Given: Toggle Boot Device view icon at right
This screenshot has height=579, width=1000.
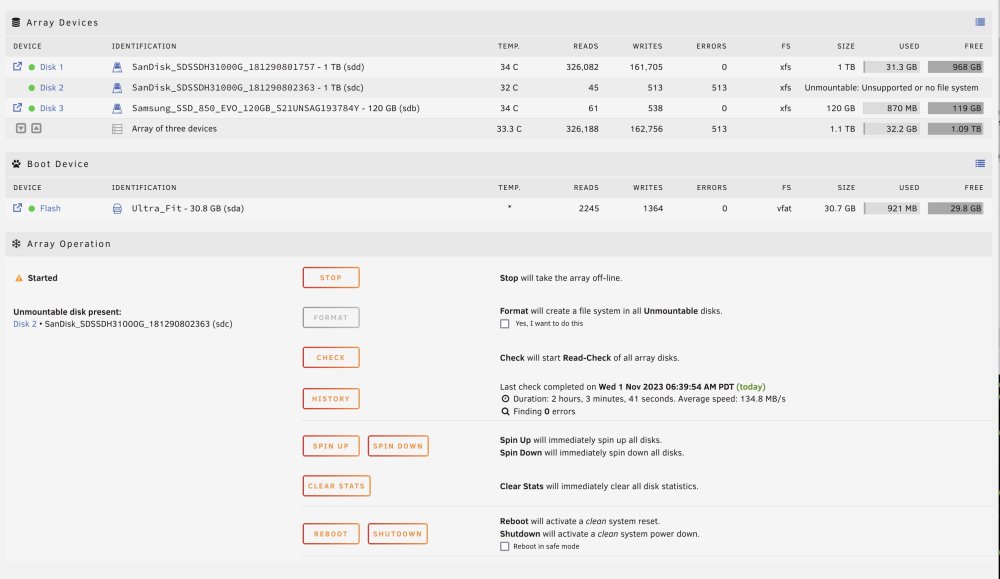Looking at the screenshot, I should pyautogui.click(x=980, y=164).
